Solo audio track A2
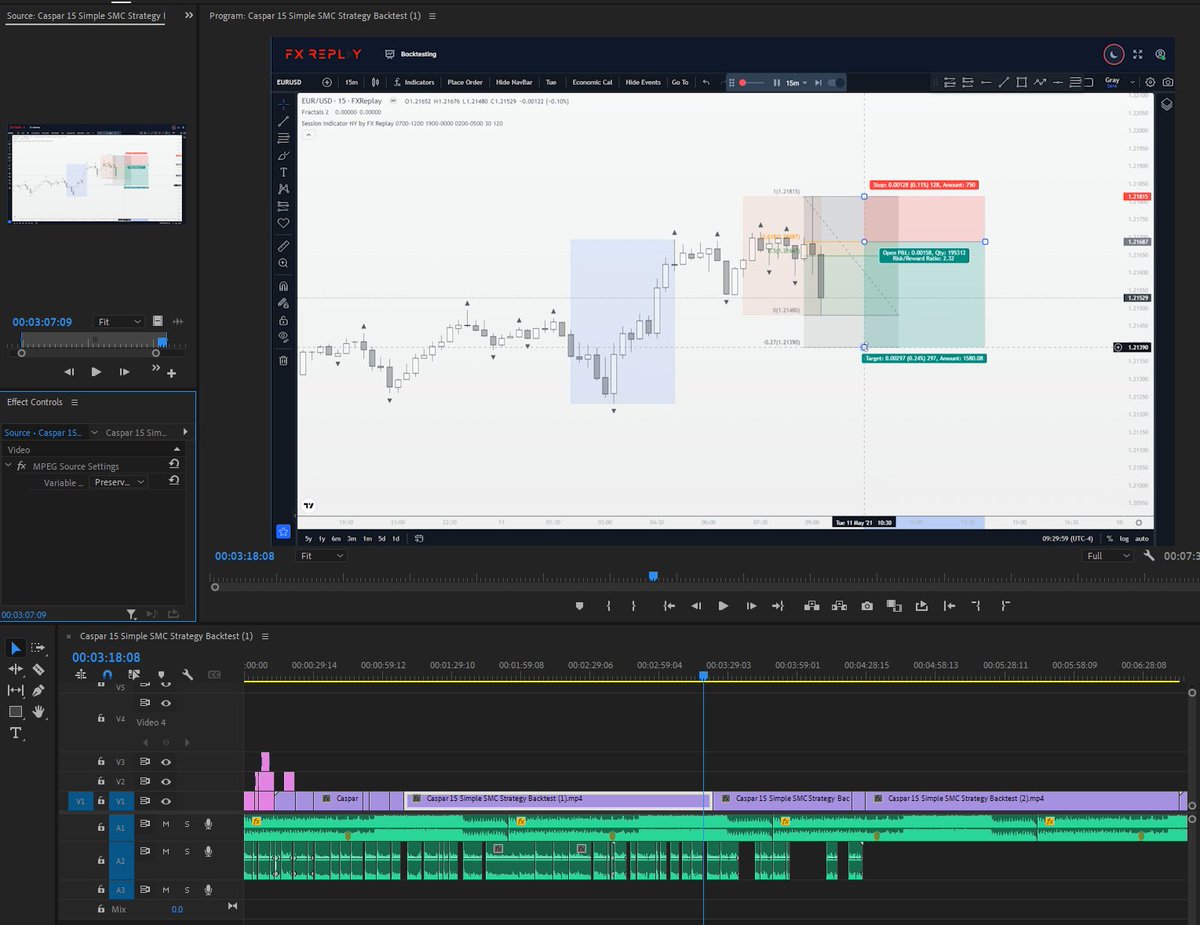The width and height of the screenshot is (1200, 925). point(186,851)
